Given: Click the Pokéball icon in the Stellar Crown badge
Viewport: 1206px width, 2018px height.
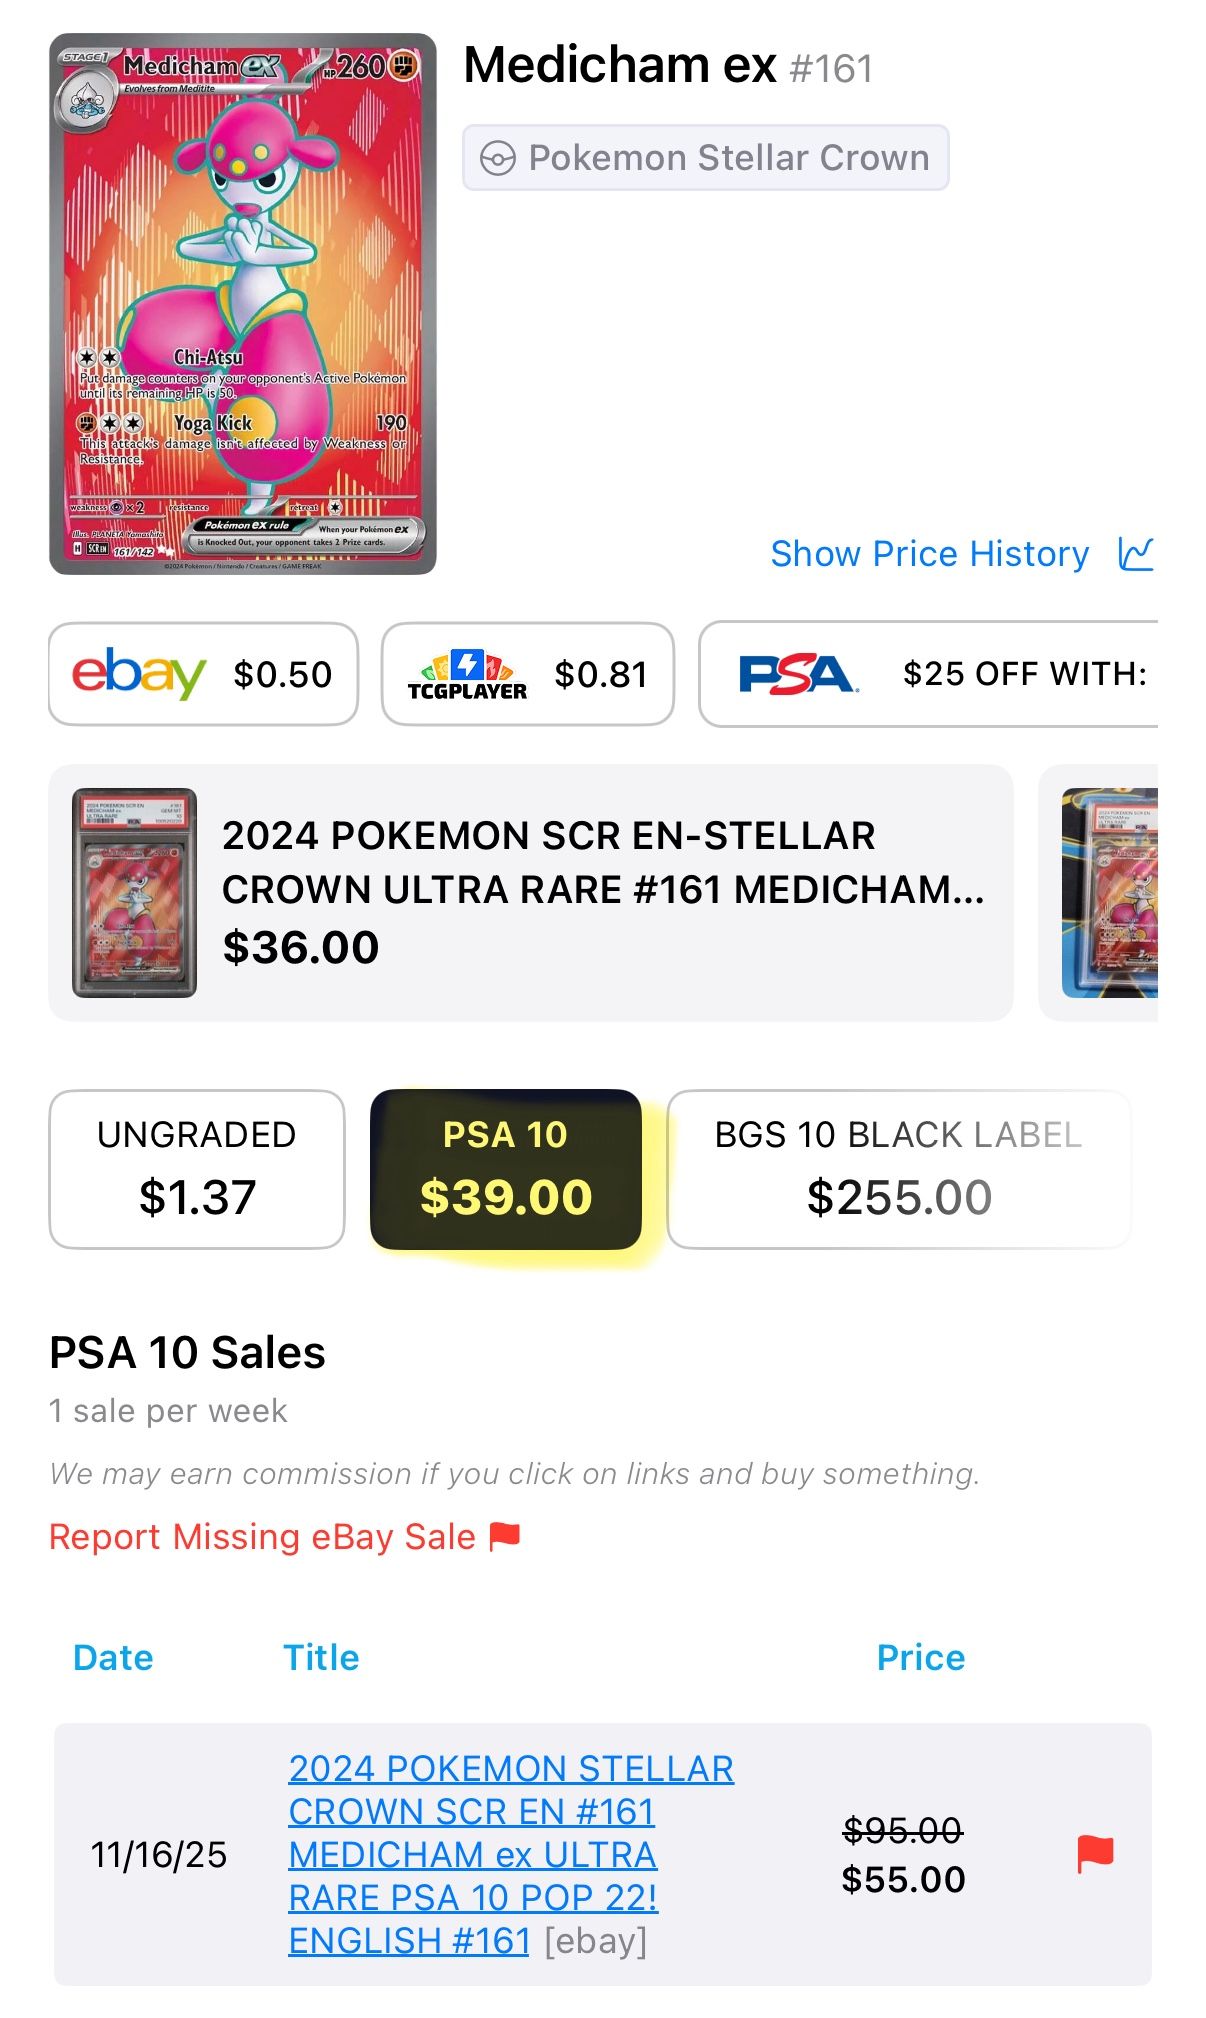Looking at the screenshot, I should click(x=499, y=156).
